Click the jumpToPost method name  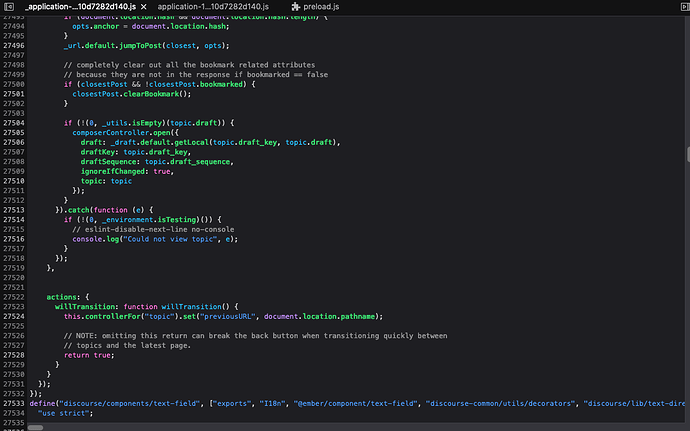(140, 45)
